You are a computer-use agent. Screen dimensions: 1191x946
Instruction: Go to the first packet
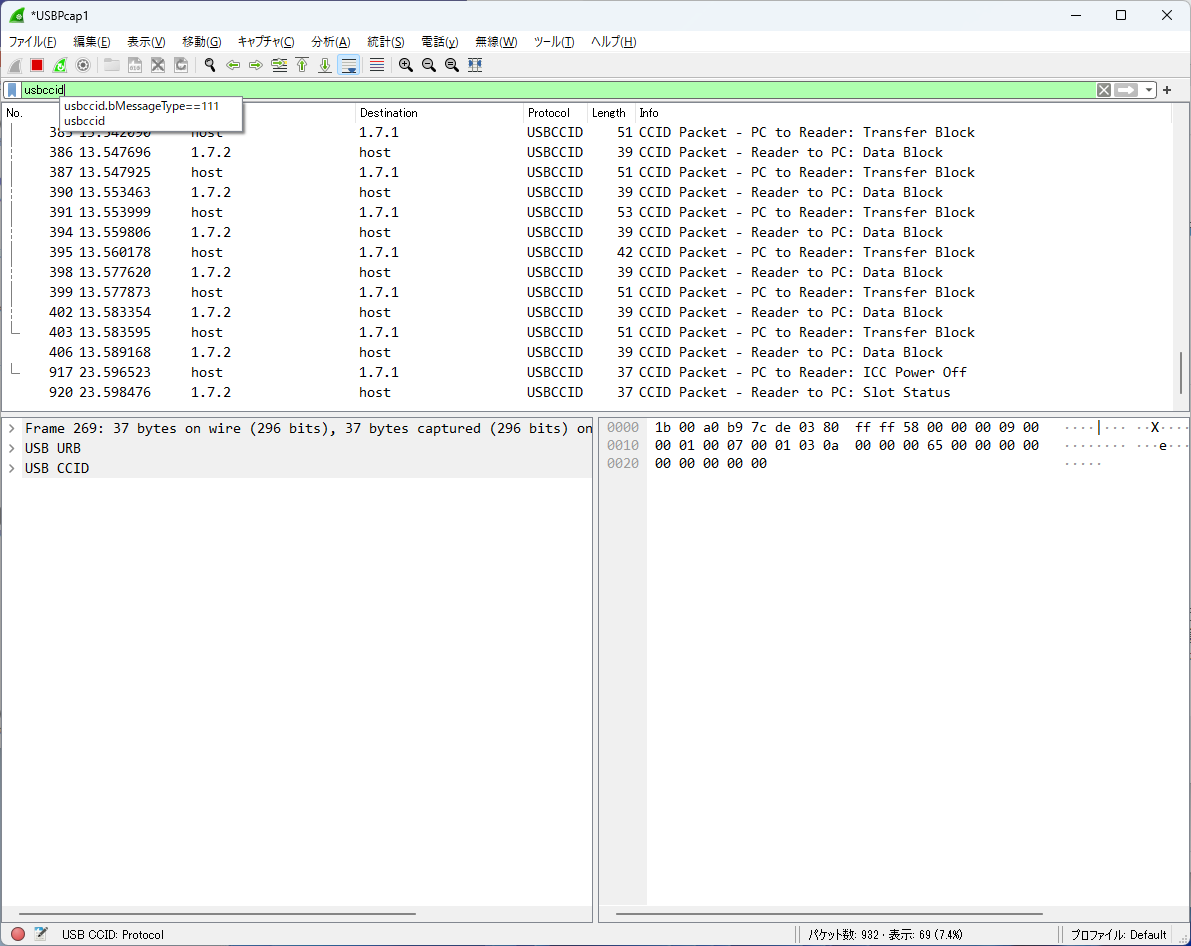point(302,65)
